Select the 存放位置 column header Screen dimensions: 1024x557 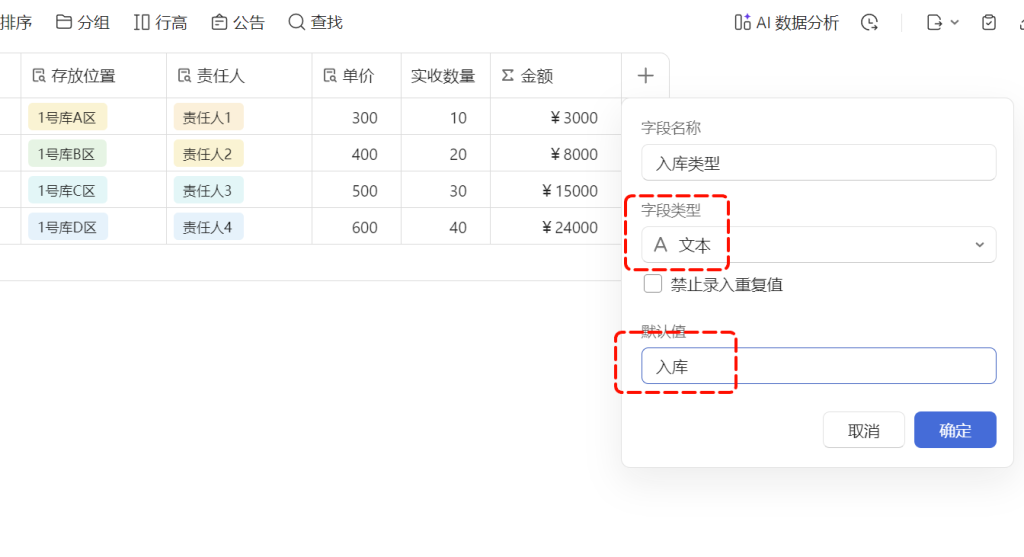point(93,76)
